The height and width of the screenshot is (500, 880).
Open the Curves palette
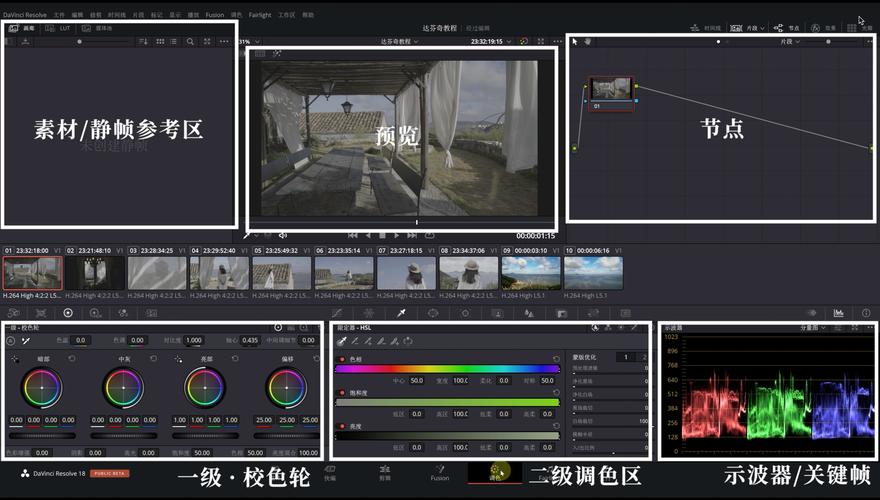click(x=337, y=313)
